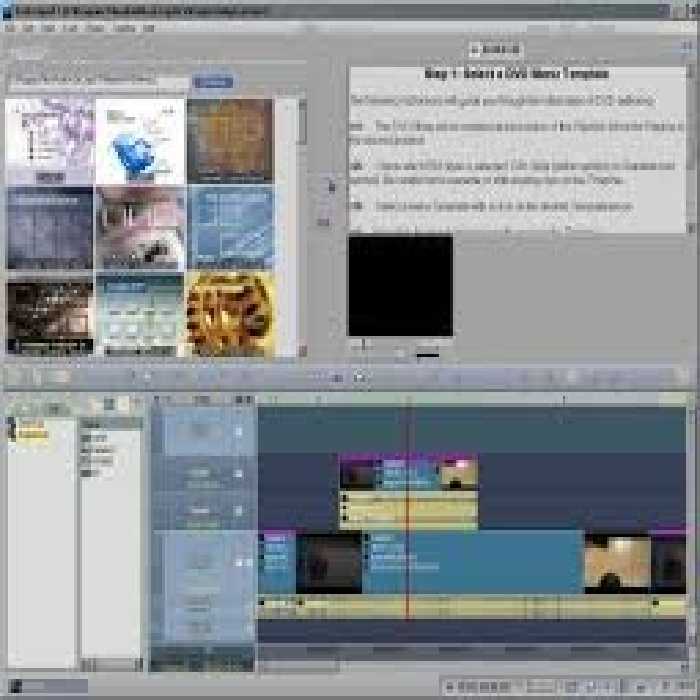700x700 pixels.
Task: Choose the light blue grid template thumbnail
Action: click(229, 228)
